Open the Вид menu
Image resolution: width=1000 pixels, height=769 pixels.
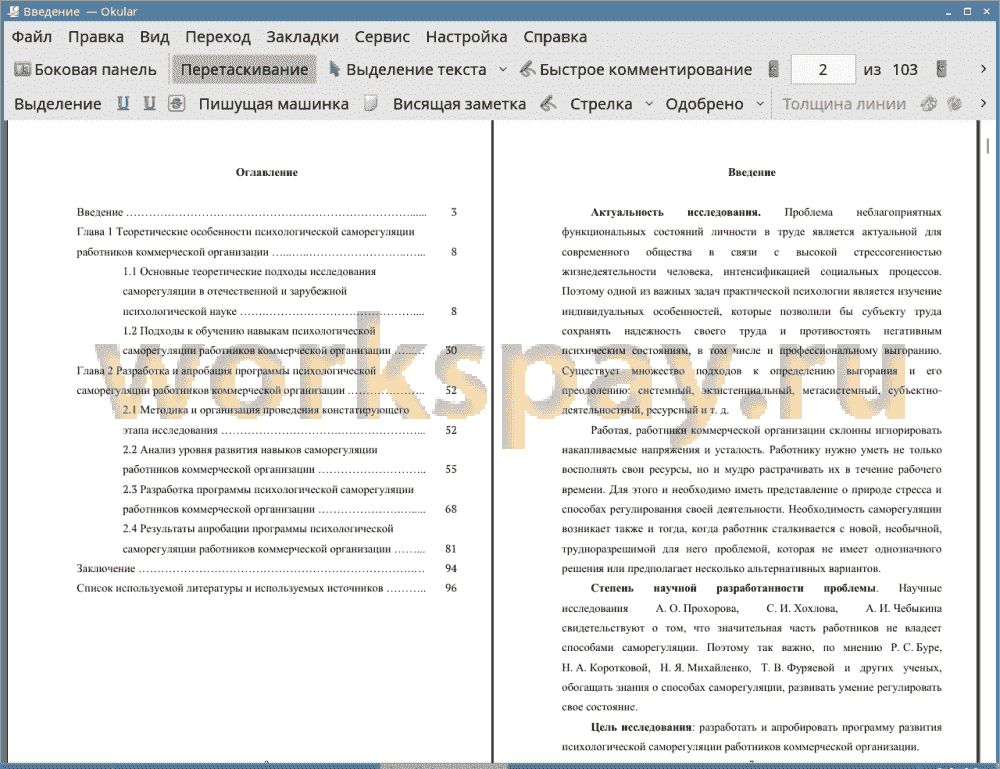154,37
